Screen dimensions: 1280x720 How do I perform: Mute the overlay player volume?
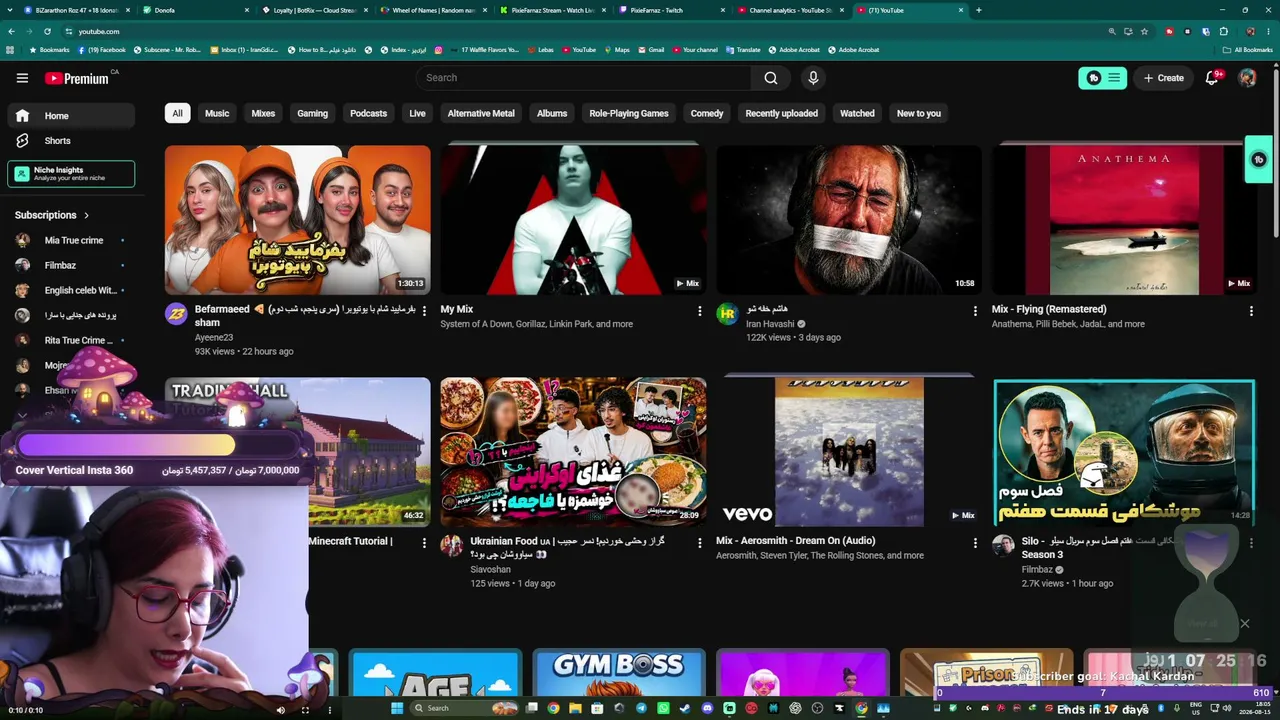point(280,710)
